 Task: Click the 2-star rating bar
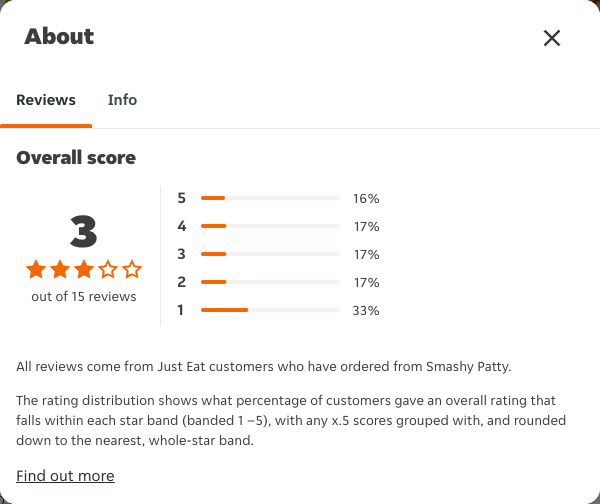pos(270,282)
